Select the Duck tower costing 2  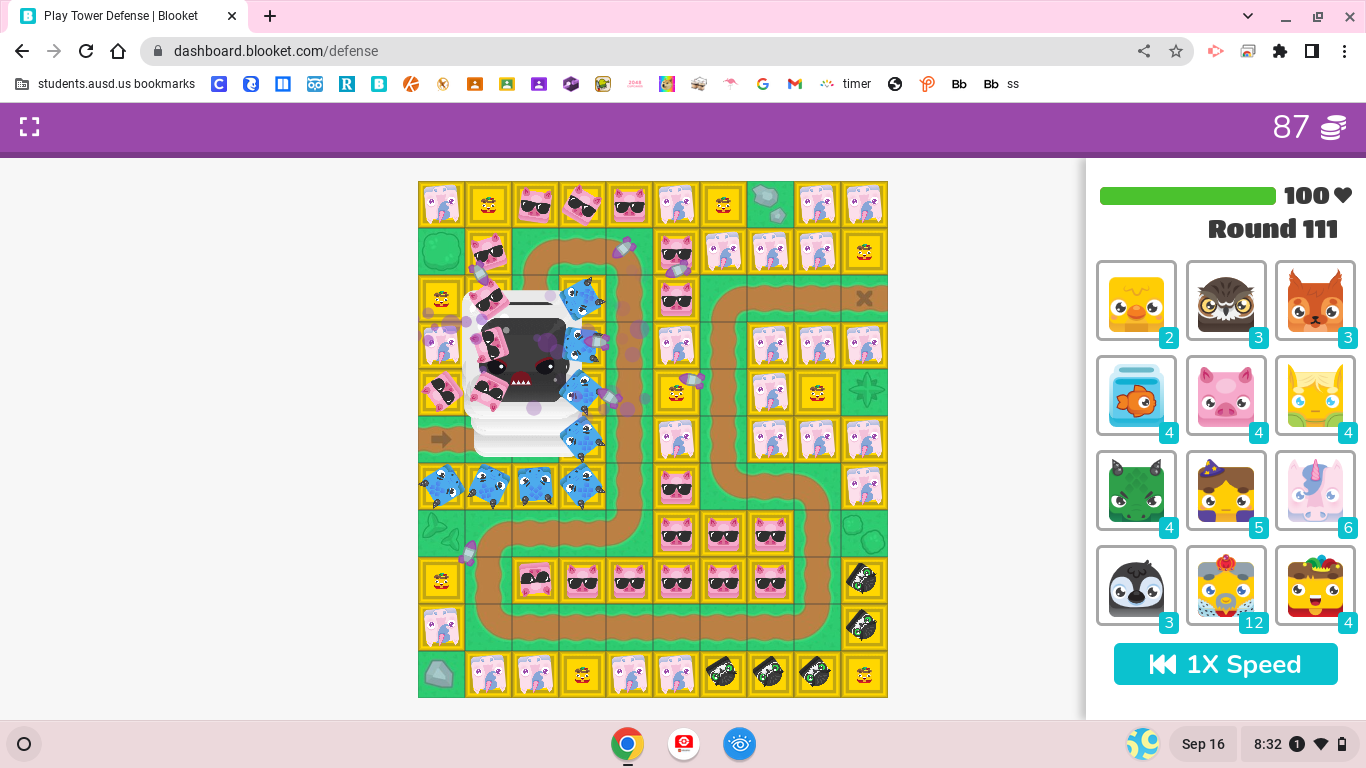[1136, 299]
